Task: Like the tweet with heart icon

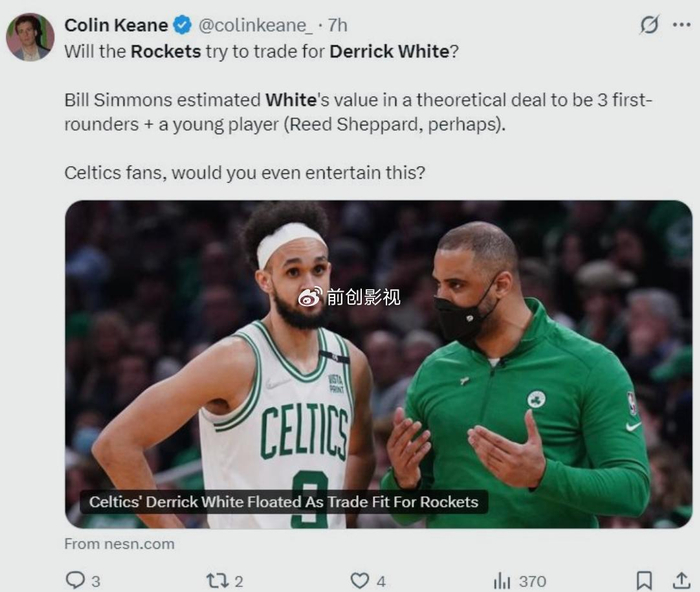Action: coord(359,581)
